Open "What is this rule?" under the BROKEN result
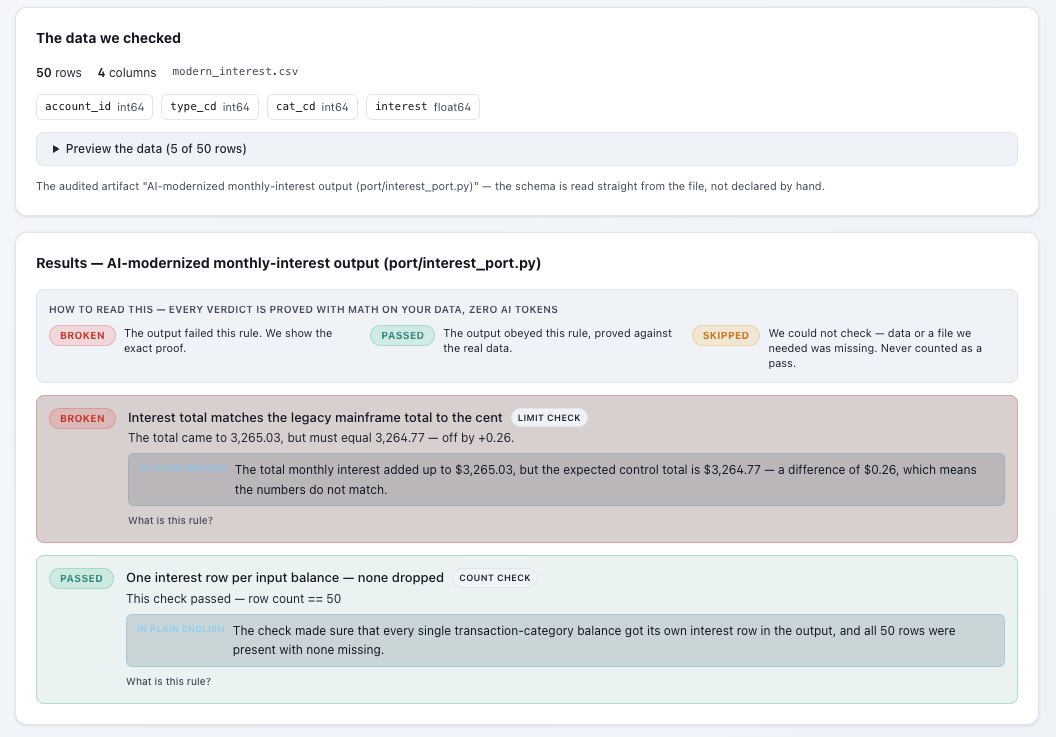 pyautogui.click(x=170, y=521)
